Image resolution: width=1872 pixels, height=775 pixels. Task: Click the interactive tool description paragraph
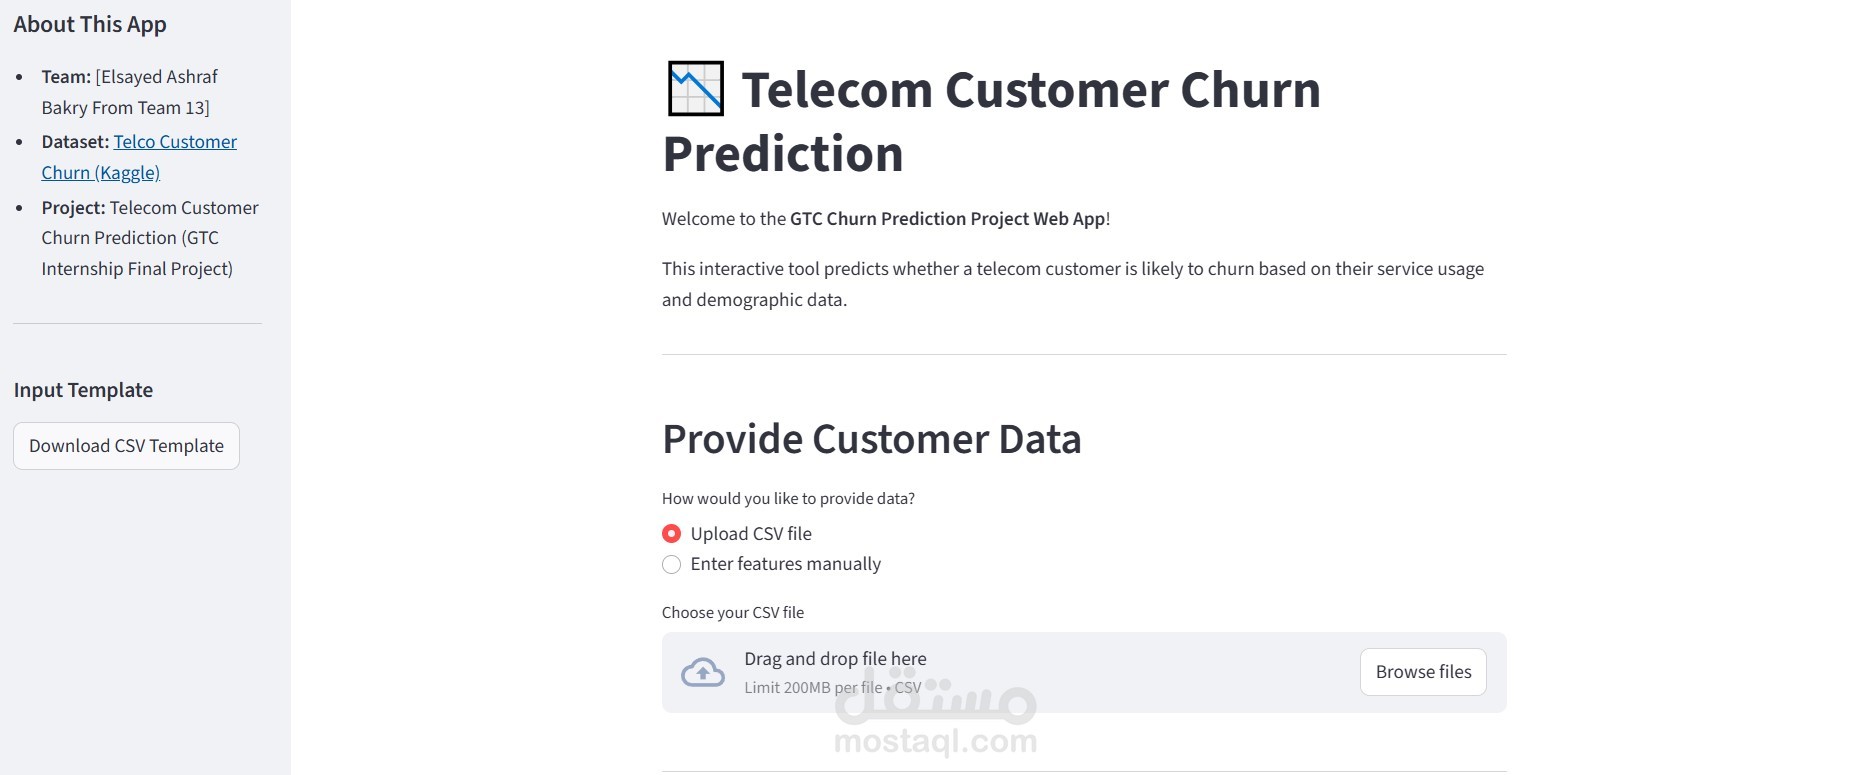click(1072, 284)
